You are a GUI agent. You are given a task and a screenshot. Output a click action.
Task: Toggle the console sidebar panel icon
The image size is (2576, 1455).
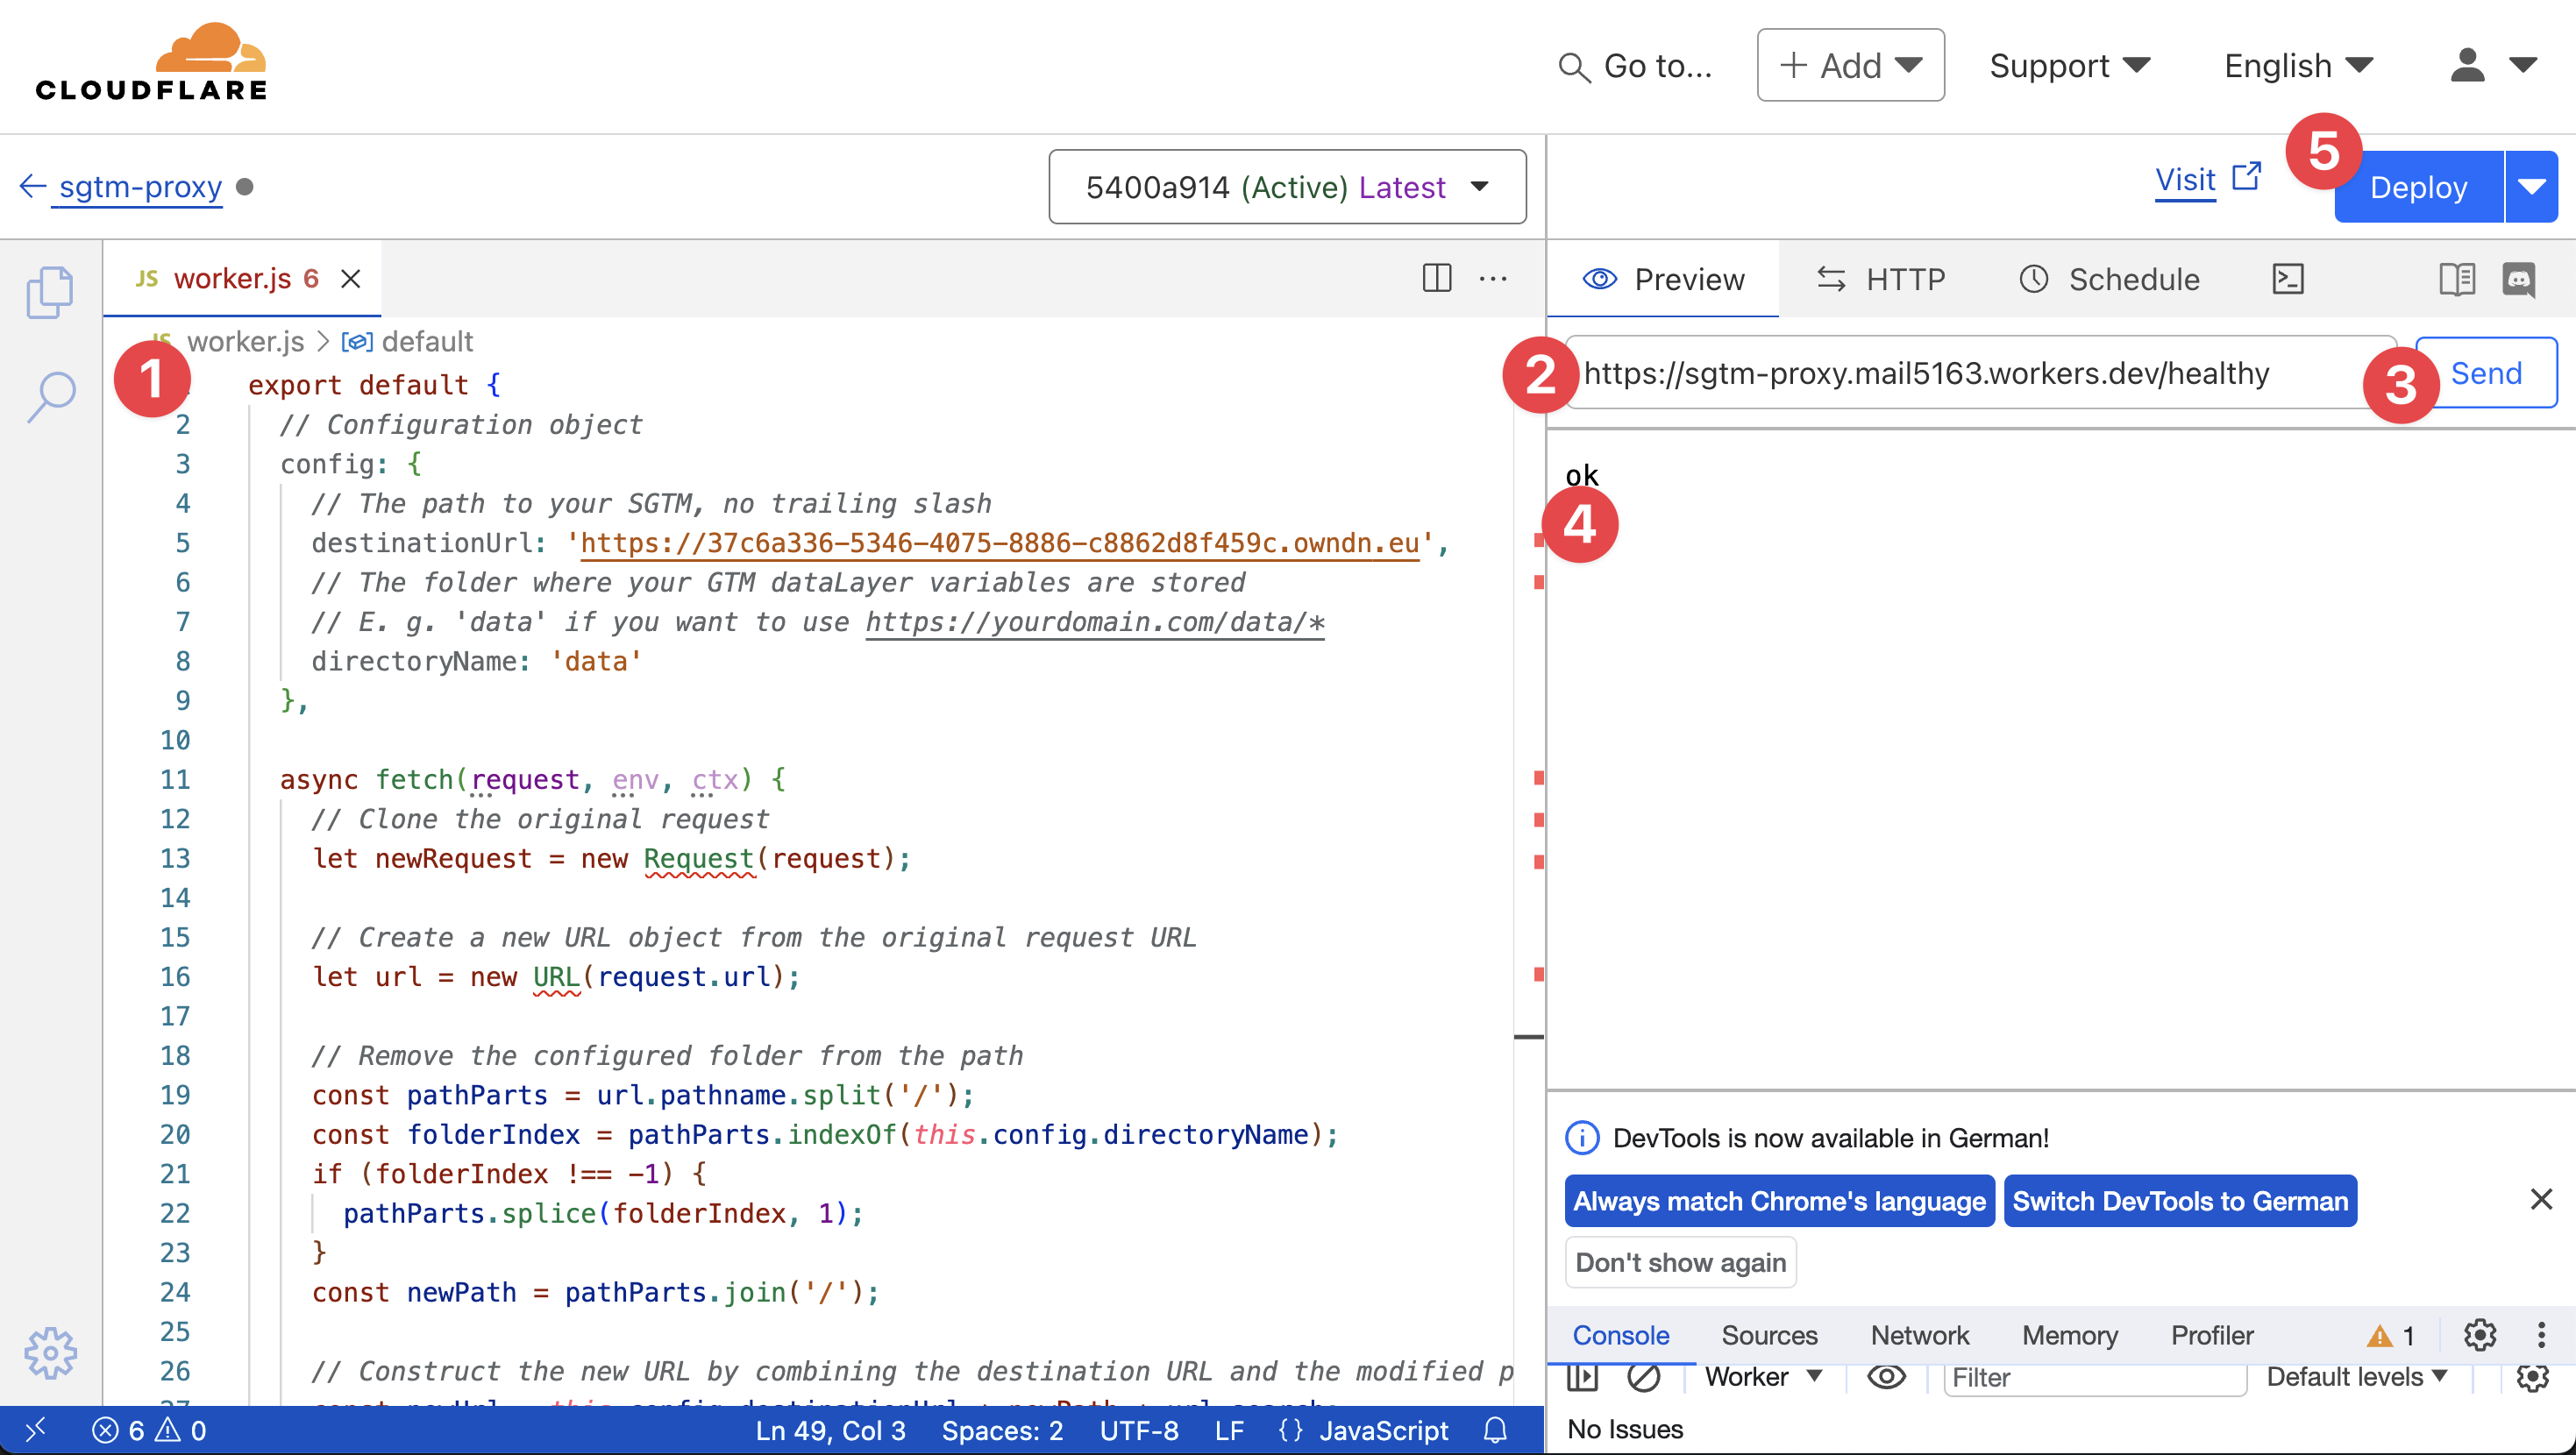click(x=1583, y=1377)
